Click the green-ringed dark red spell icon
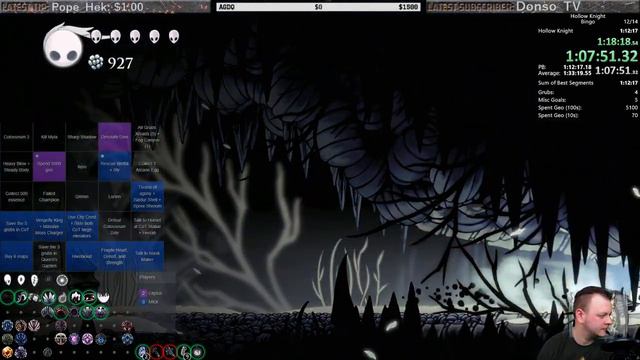Viewport: 640px width, 360px height. 61,312
